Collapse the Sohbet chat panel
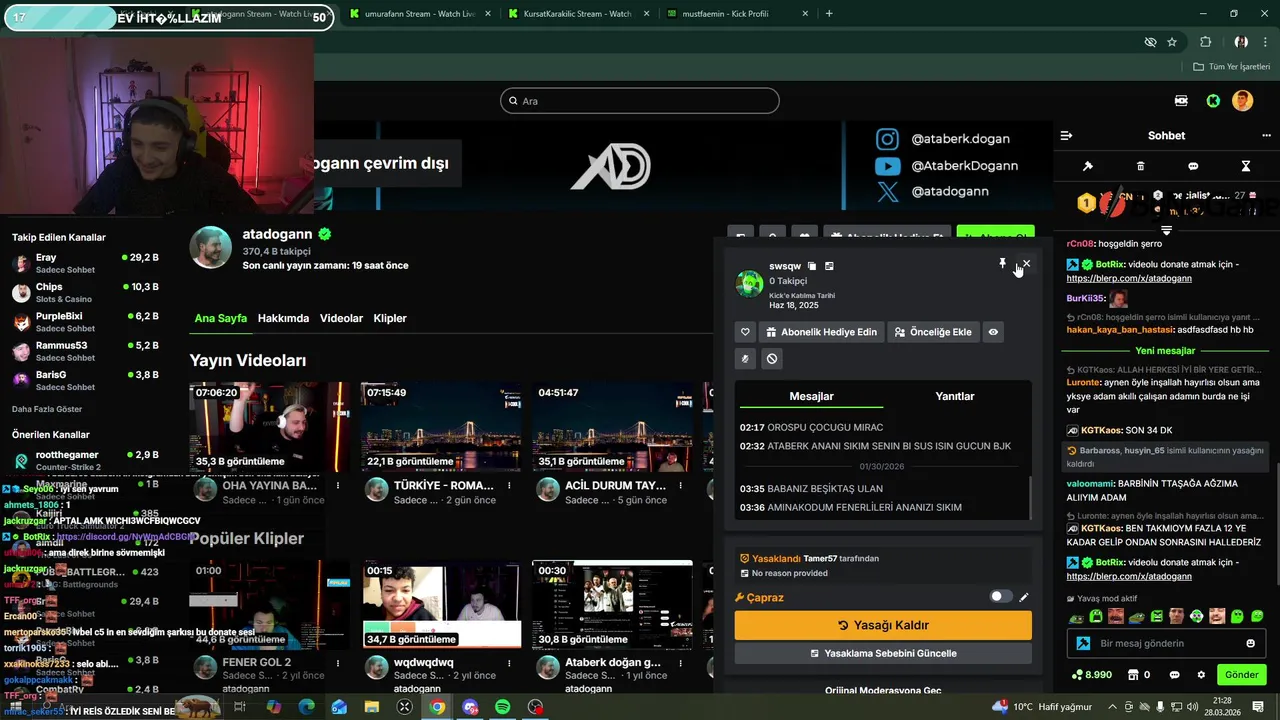The image size is (1280, 720). [1066, 135]
